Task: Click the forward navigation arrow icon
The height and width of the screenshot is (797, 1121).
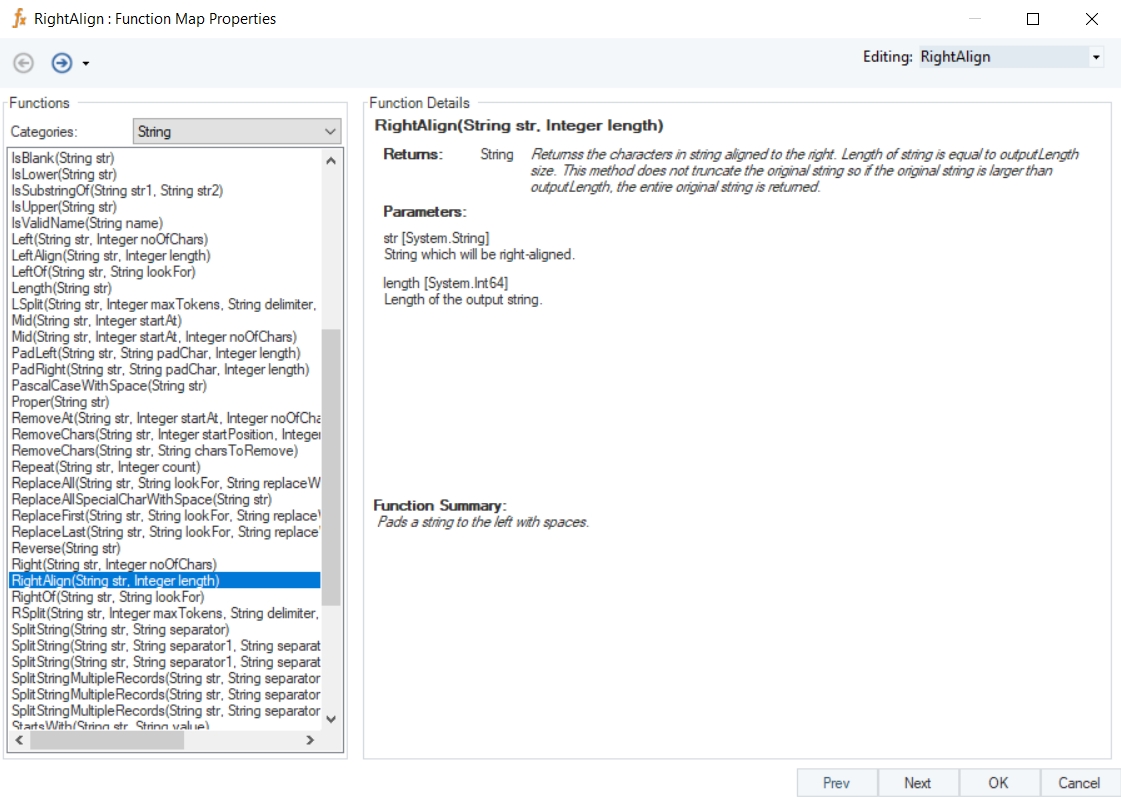Action: tap(62, 63)
